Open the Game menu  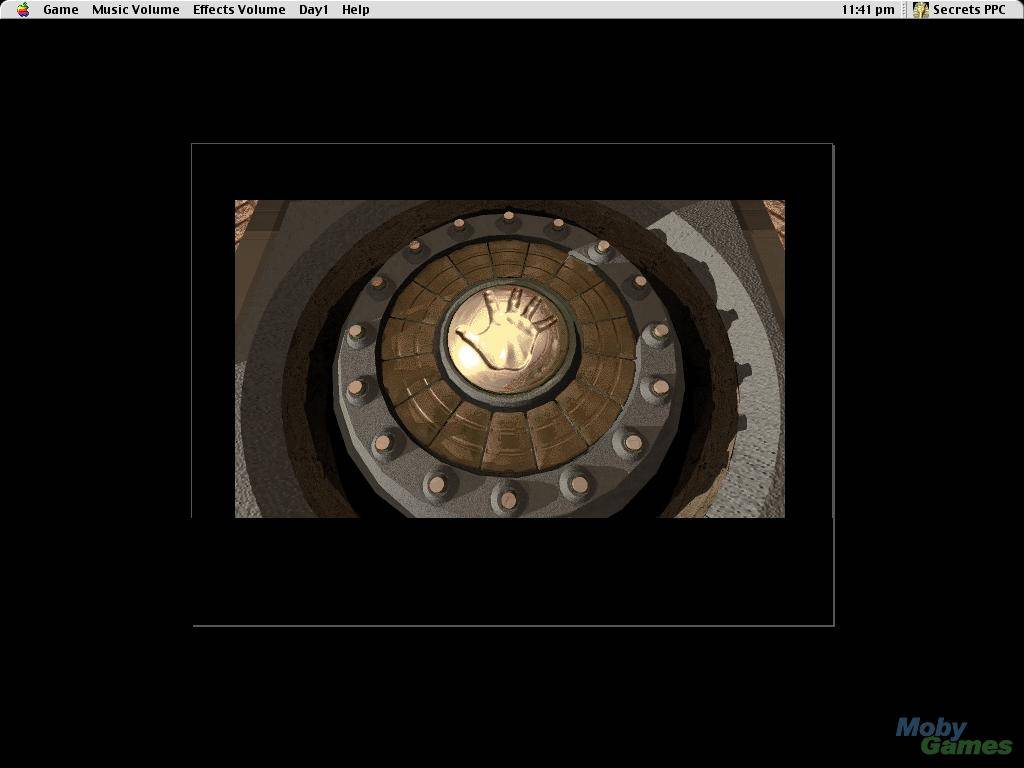[x=61, y=10]
